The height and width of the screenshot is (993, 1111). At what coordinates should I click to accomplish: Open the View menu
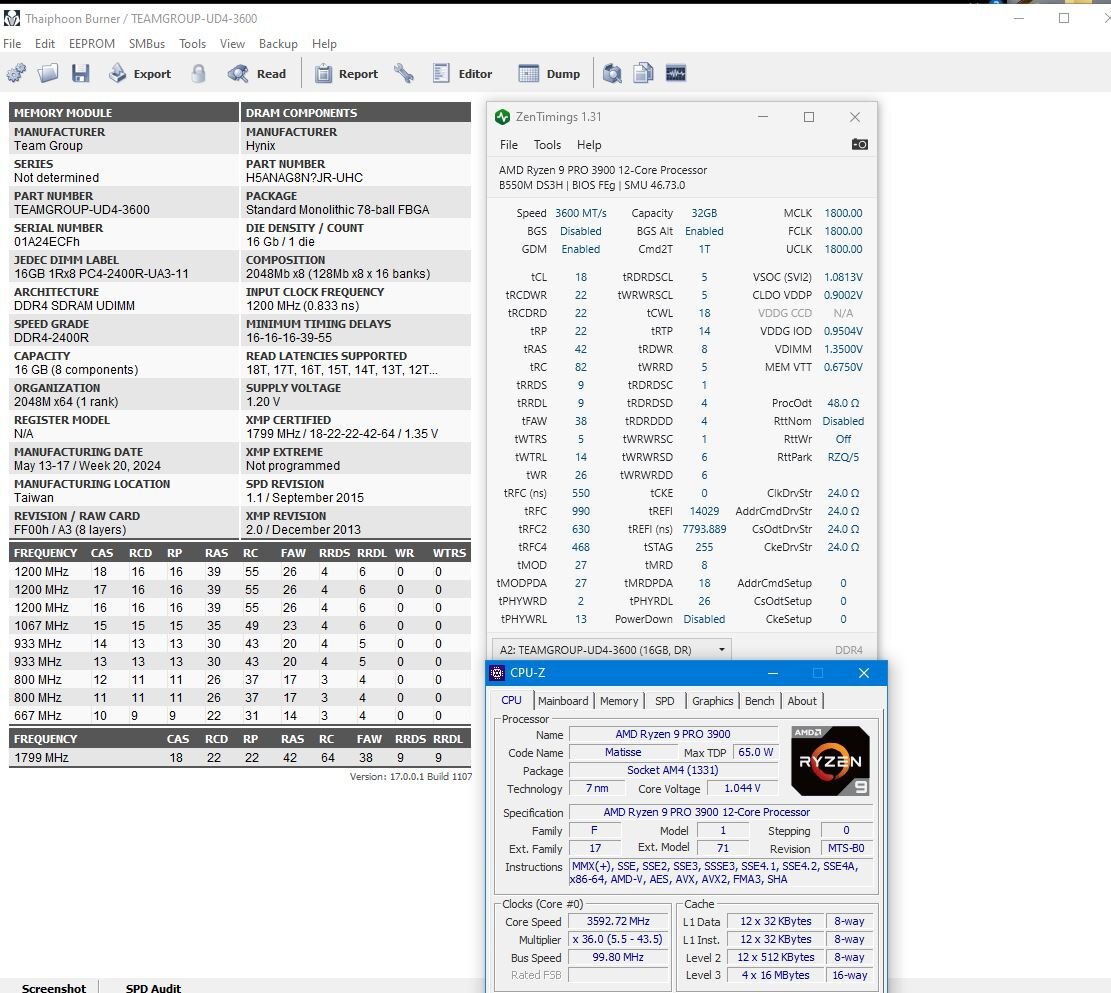click(232, 44)
